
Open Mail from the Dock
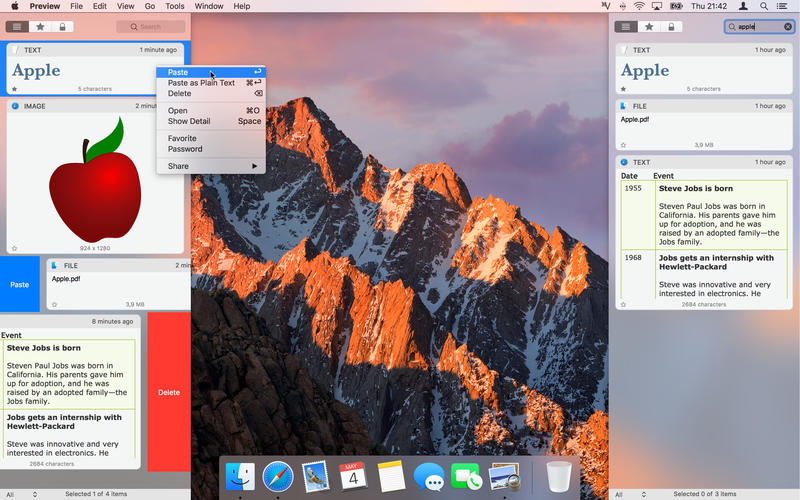coord(315,476)
